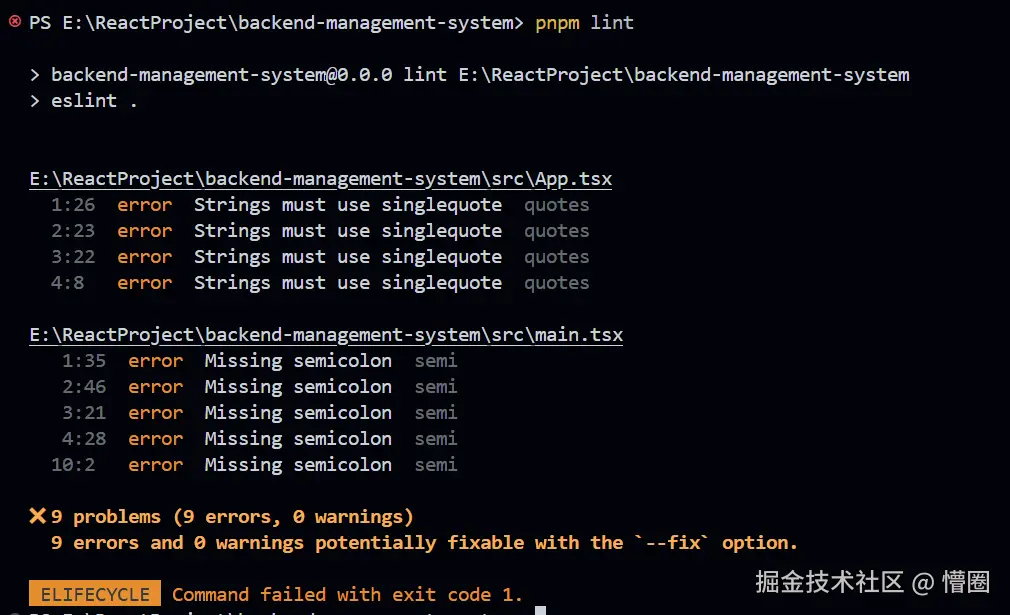The height and width of the screenshot is (615, 1010).
Task: Click the 4:28 error location
Action: [x=84, y=439]
